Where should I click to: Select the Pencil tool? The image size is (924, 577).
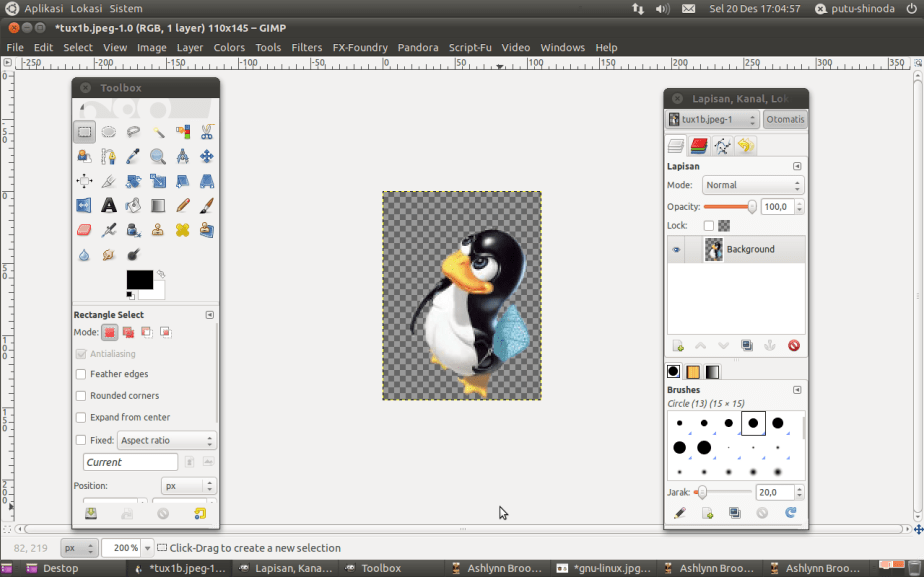pyautogui.click(x=183, y=205)
